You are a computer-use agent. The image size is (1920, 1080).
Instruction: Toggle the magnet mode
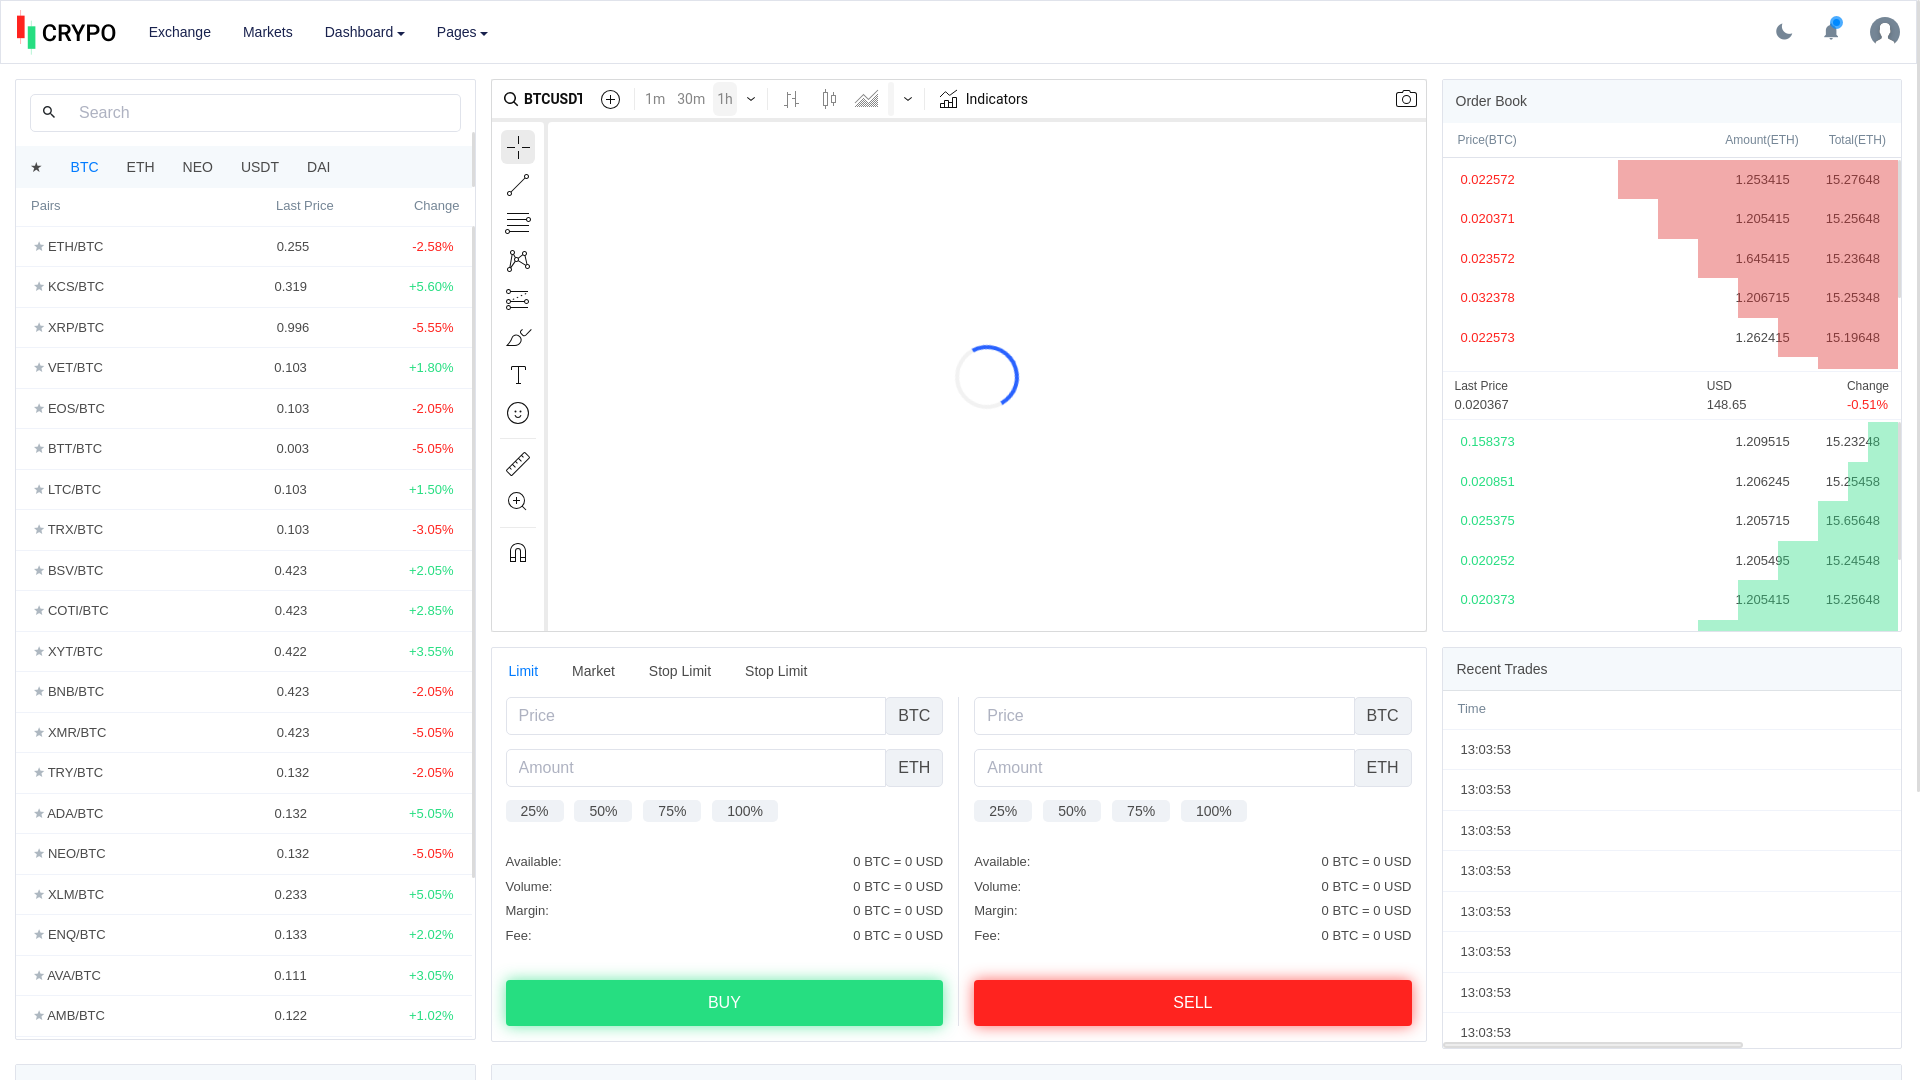point(518,553)
